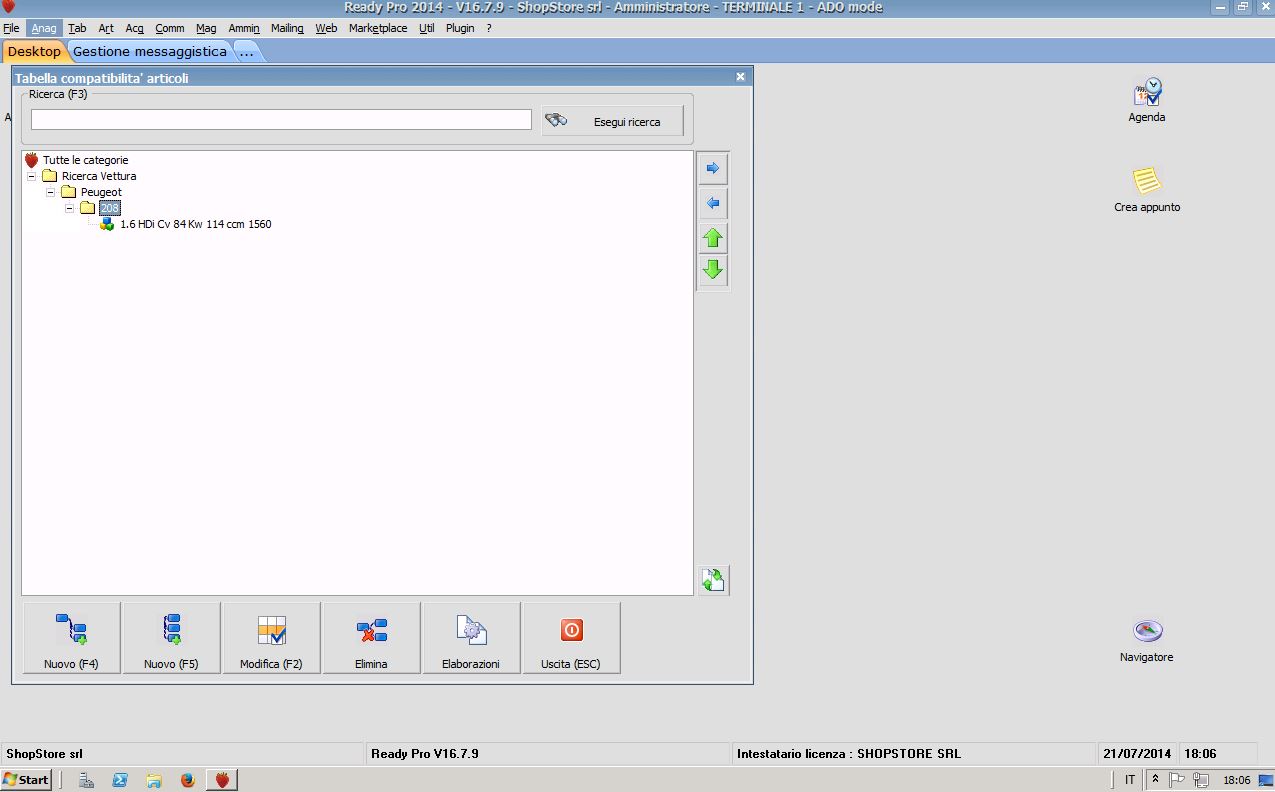Click the Windows Start button
This screenshot has height=792, width=1275.
pos(26,779)
